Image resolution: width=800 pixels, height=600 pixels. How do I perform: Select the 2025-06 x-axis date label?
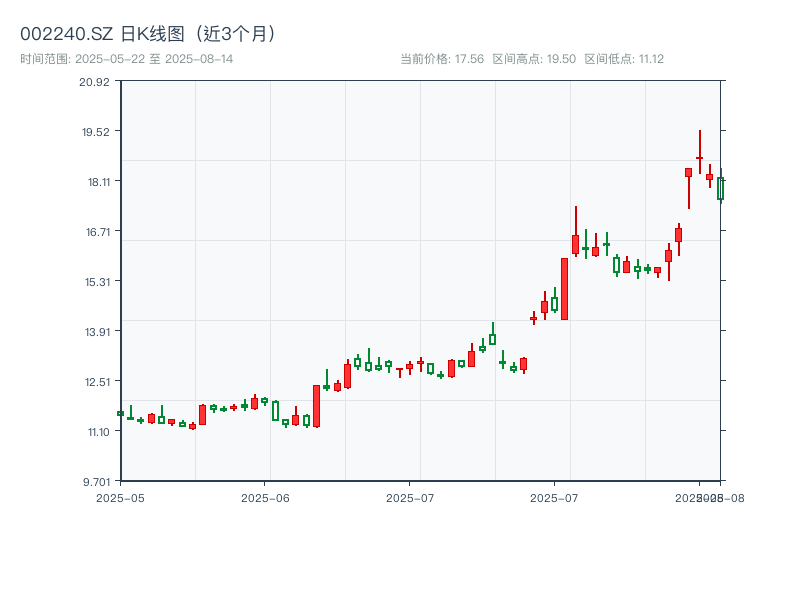pos(265,497)
